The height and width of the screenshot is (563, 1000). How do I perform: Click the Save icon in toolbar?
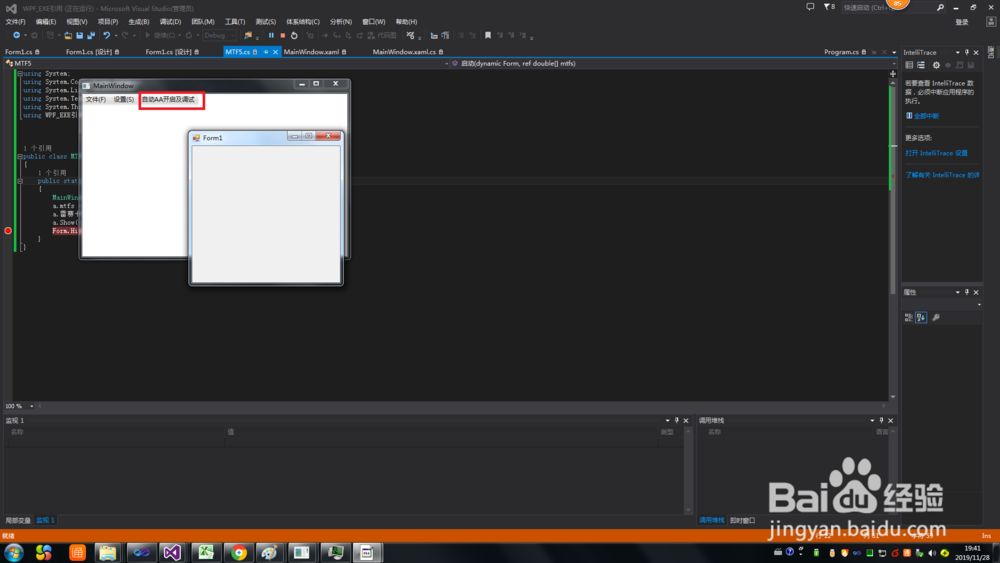pyautogui.click(x=80, y=36)
